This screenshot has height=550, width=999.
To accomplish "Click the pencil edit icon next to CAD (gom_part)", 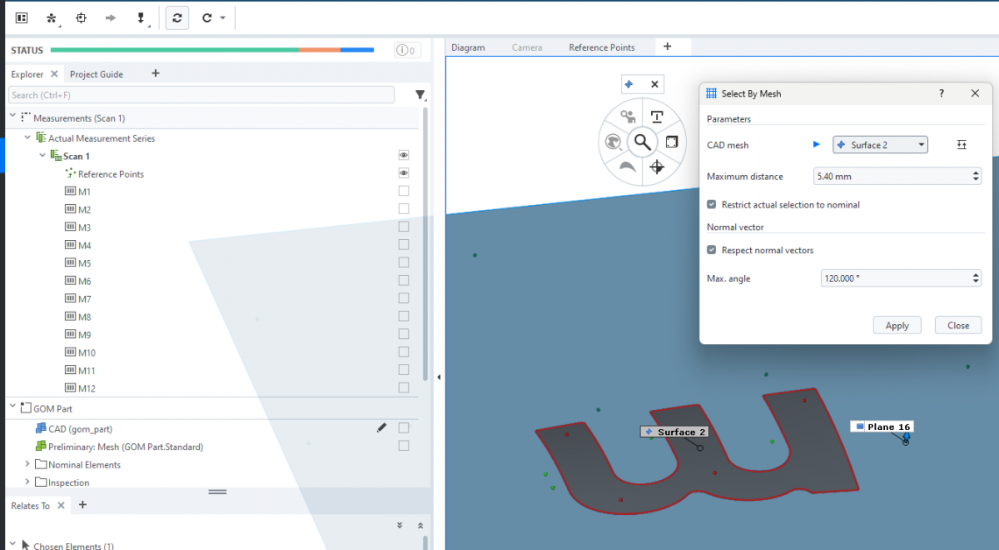I will [381, 428].
